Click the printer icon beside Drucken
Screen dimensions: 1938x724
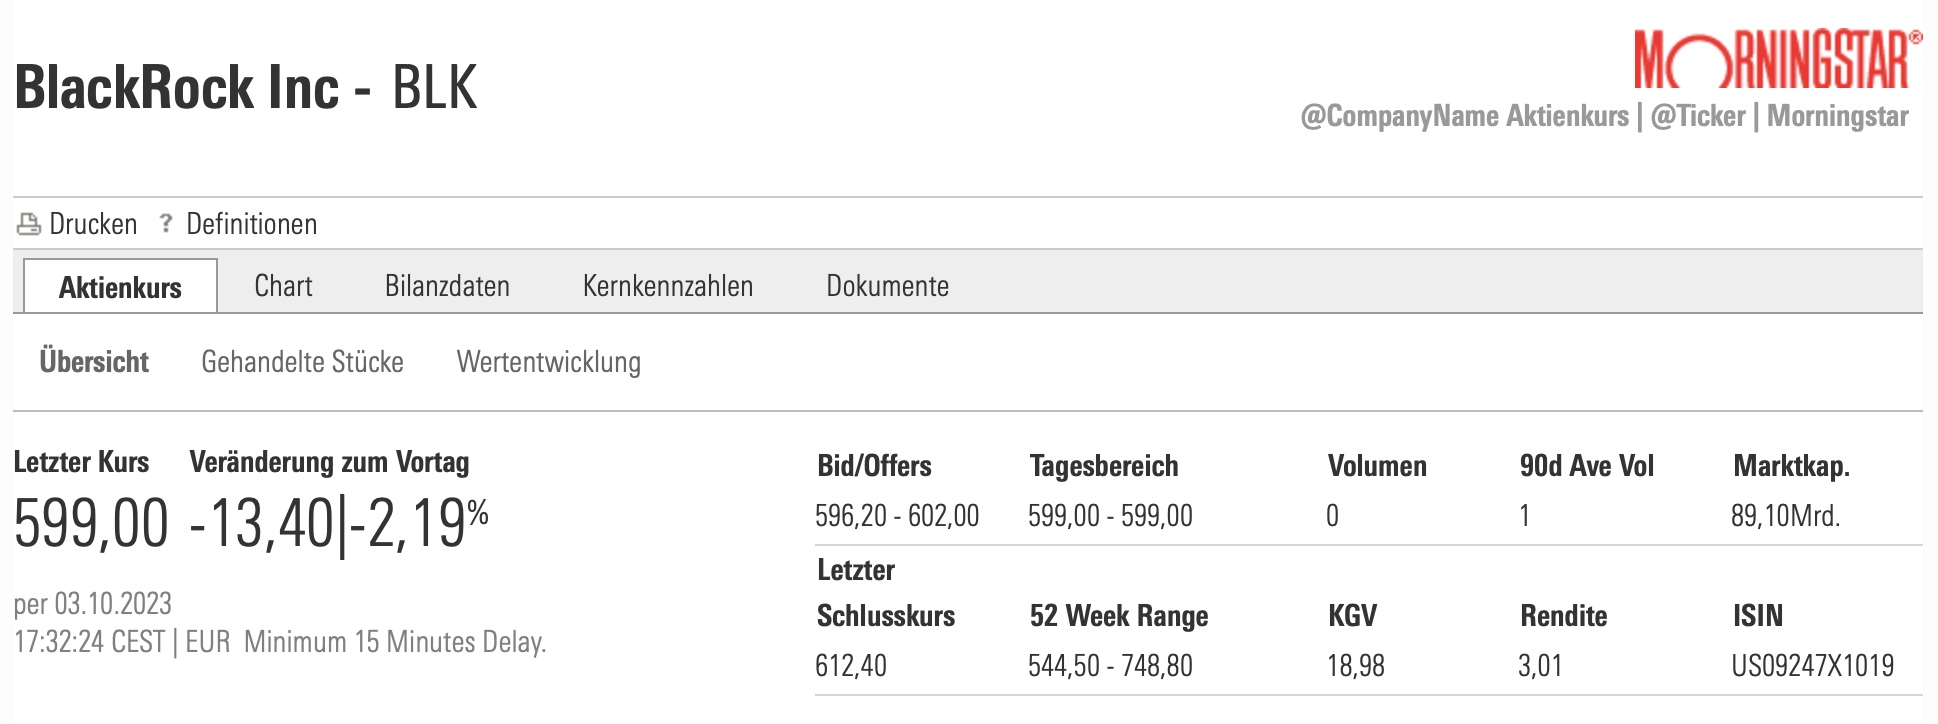28,224
